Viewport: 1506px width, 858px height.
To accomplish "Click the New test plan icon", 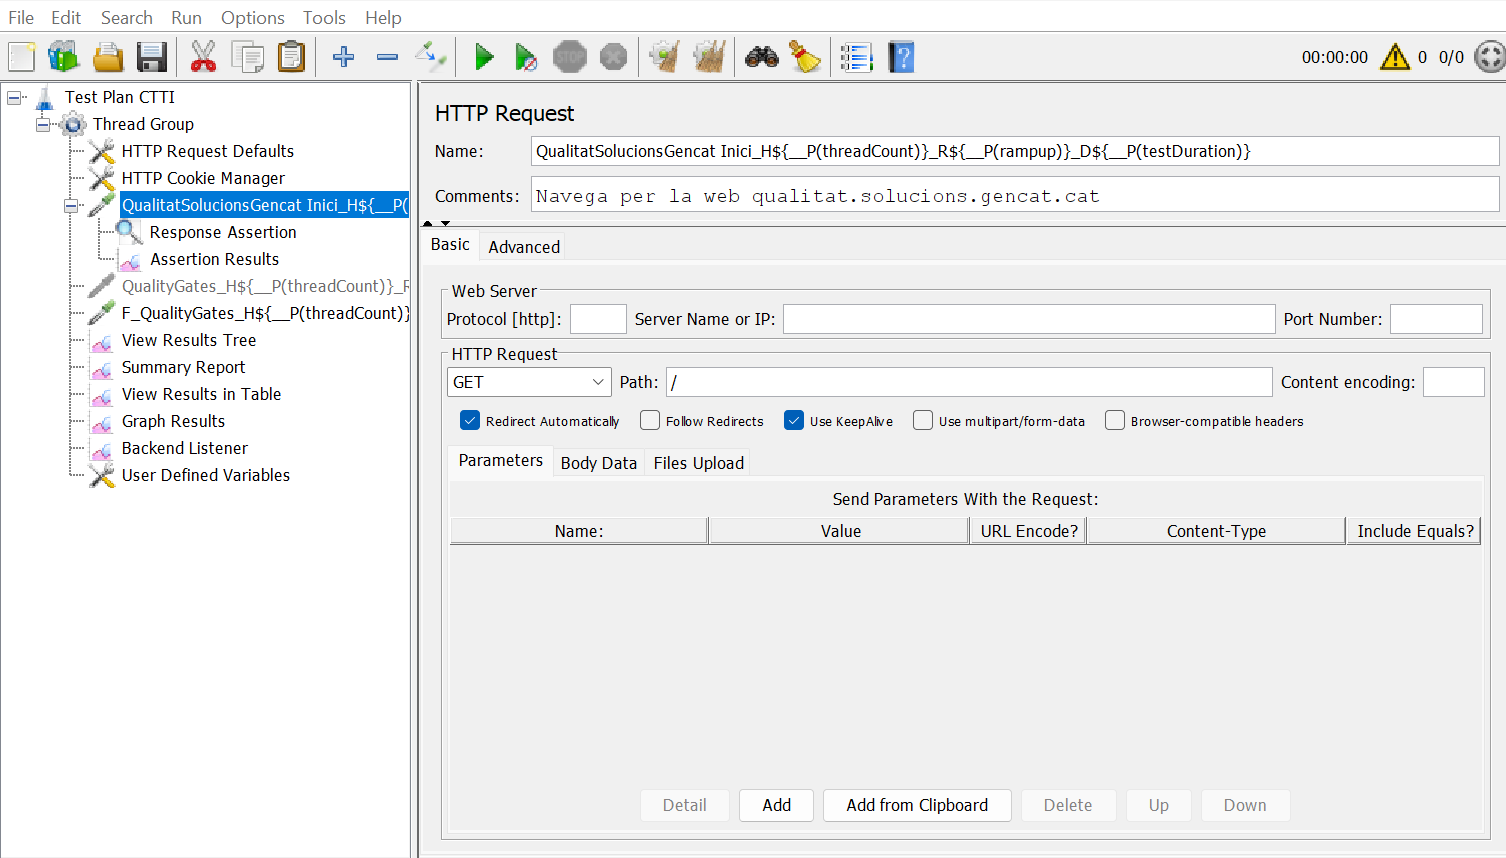I will pos(21,57).
